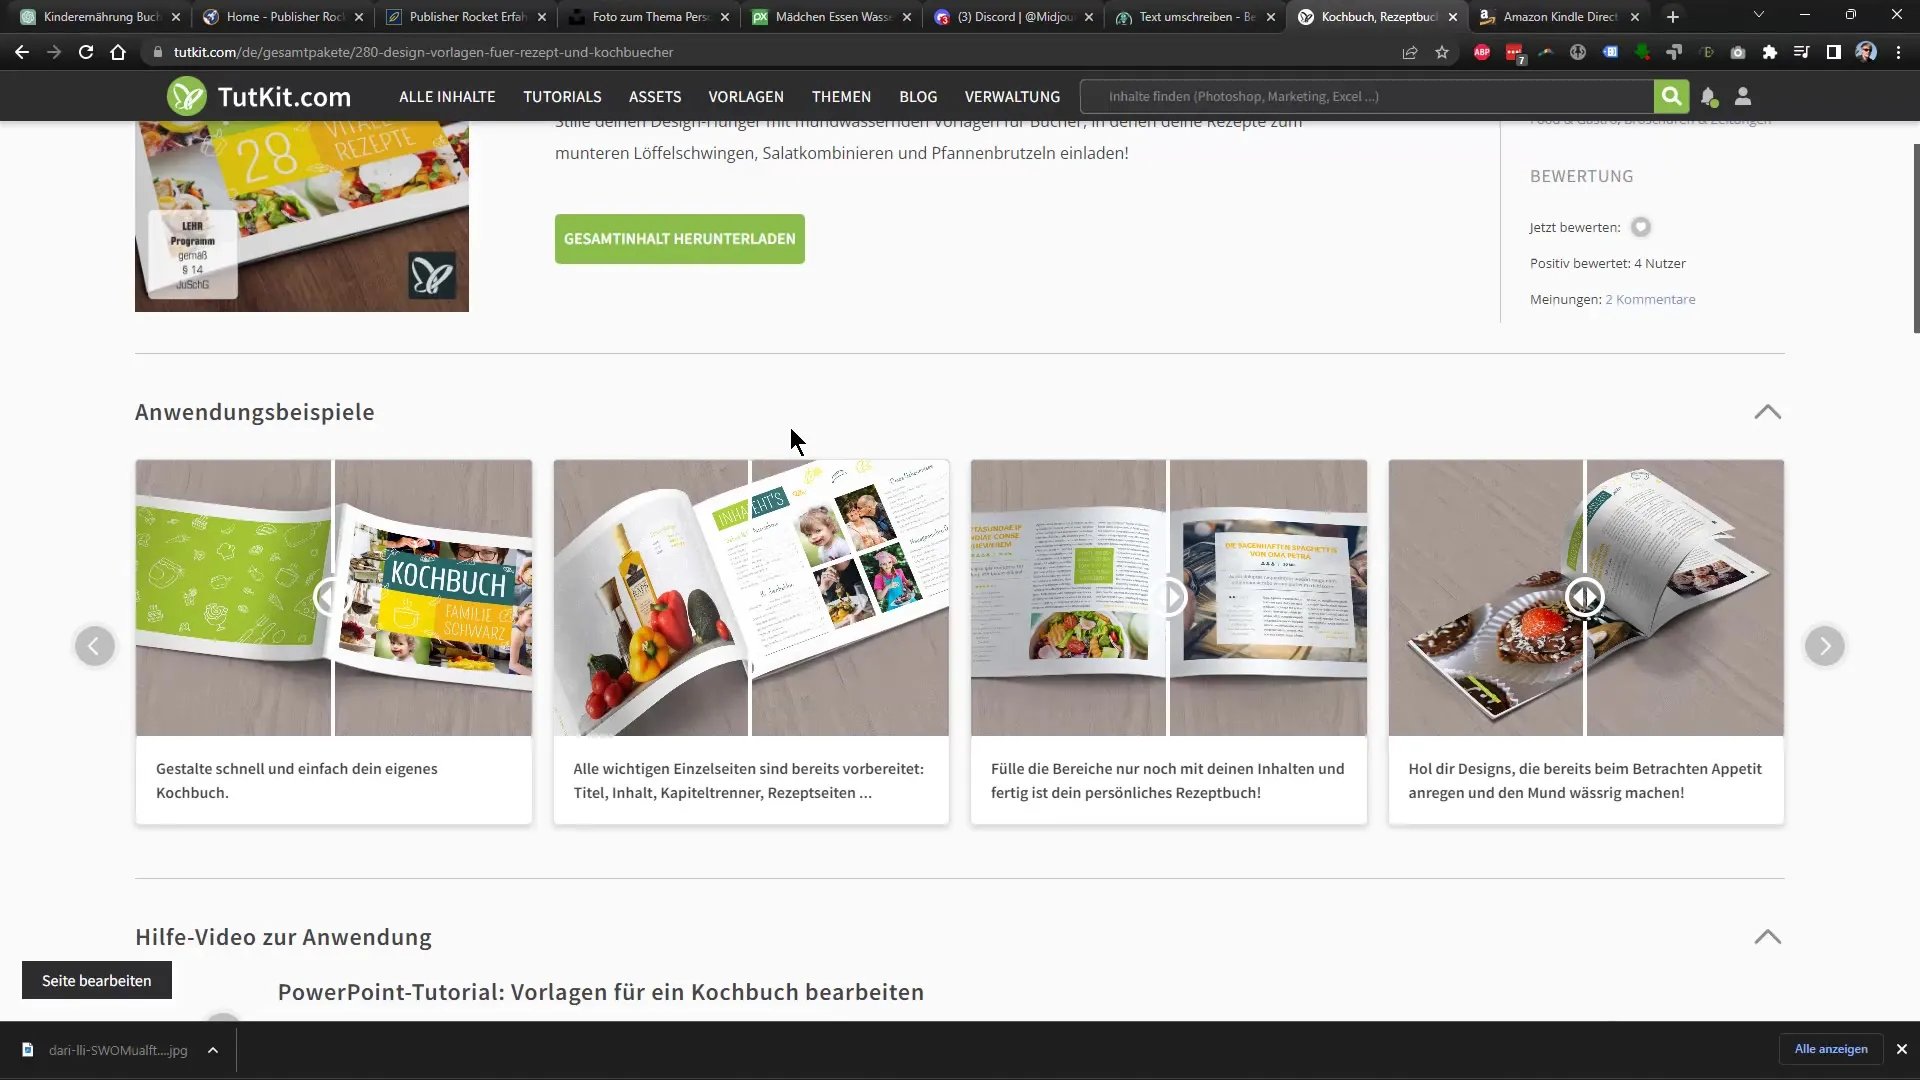
Task: Click the bookmark/favorites icon in toolbar
Action: pos(1441,51)
